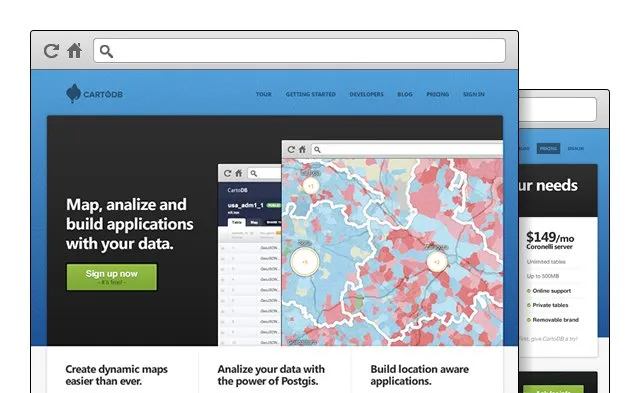Select the large +5 cluster marker on the map
640x393 pixels.
tap(304, 262)
